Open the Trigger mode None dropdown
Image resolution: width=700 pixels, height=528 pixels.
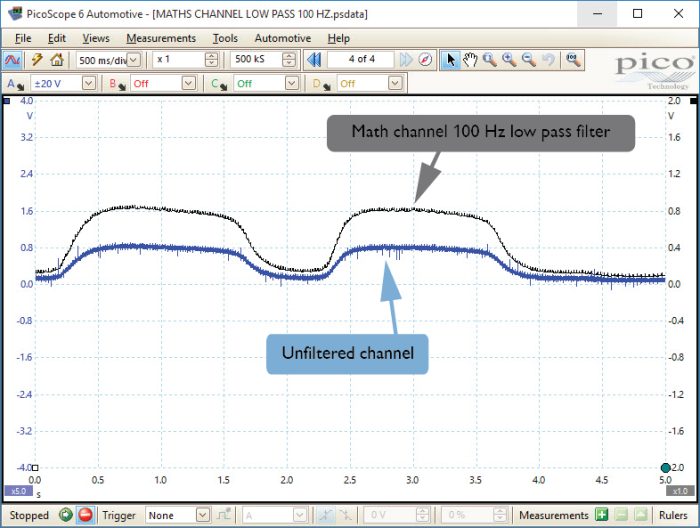coord(203,515)
